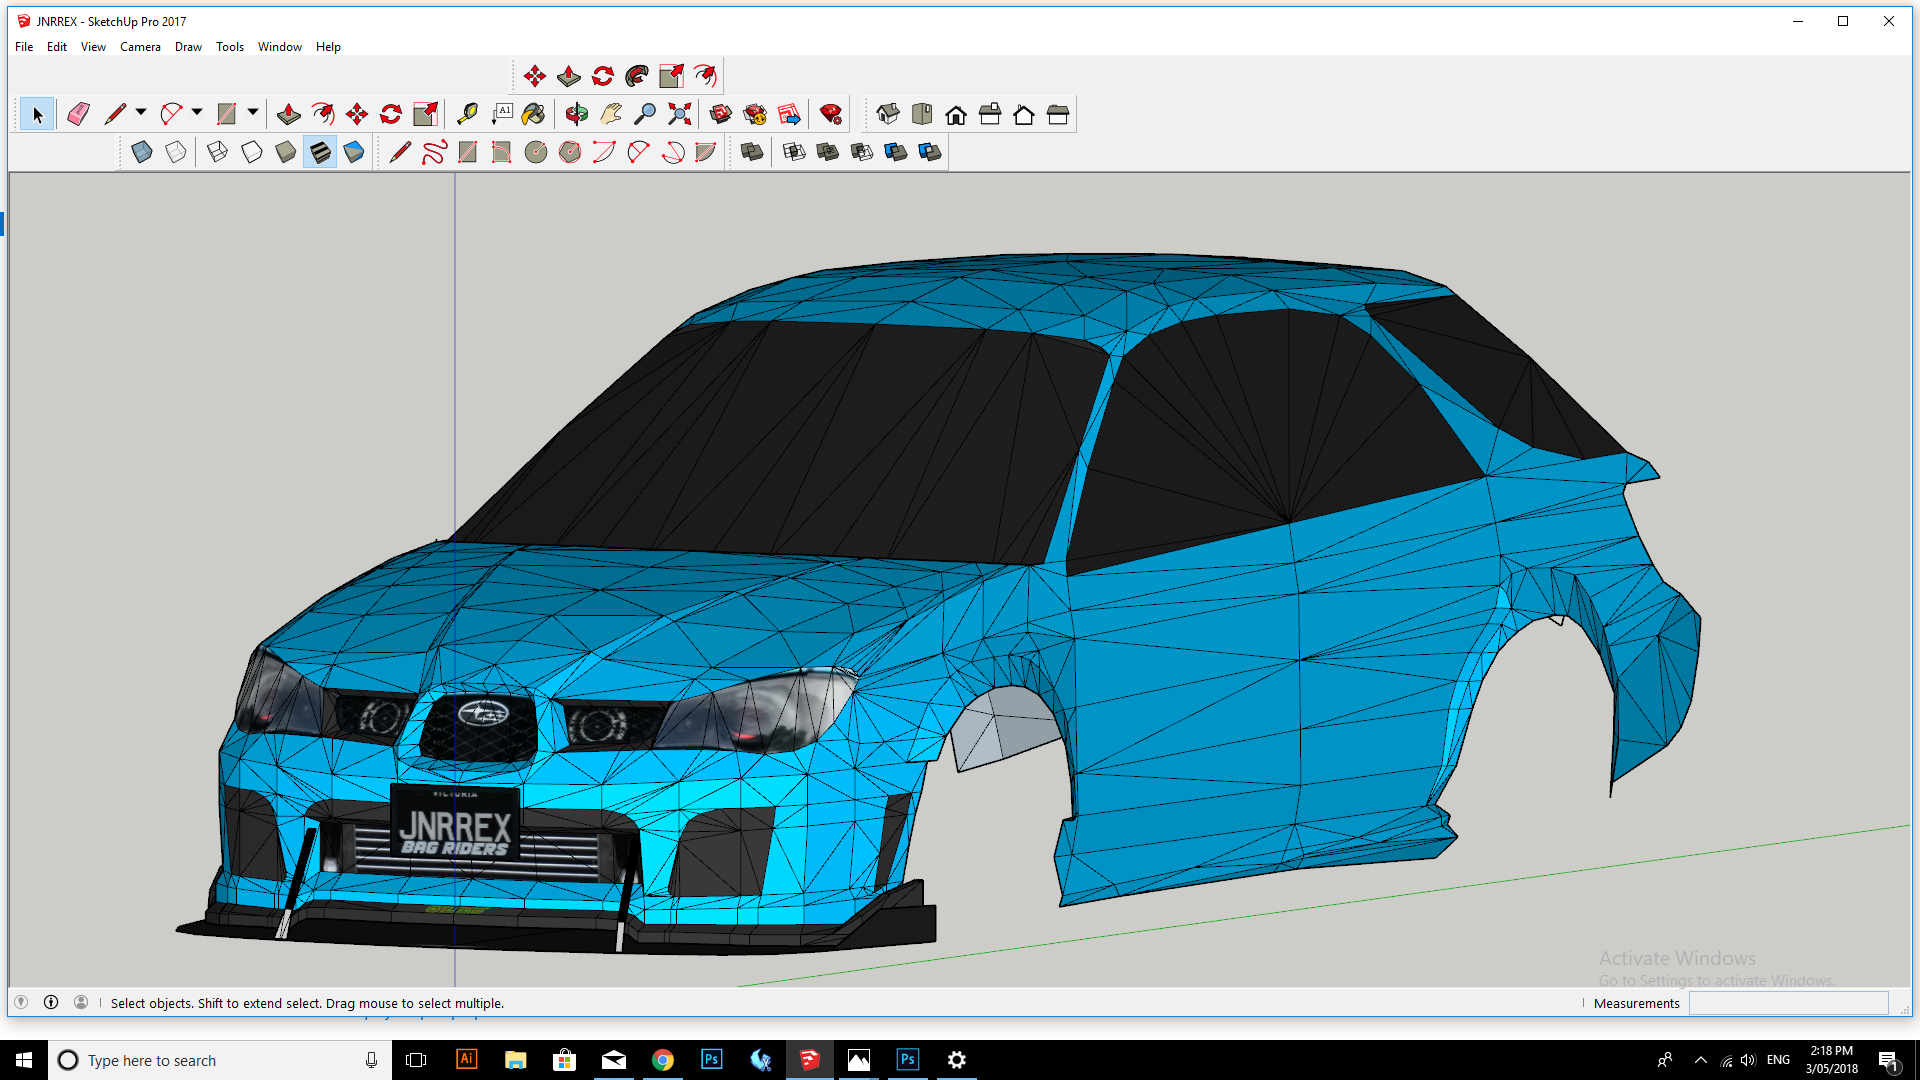Open the Tools menu
The height and width of the screenshot is (1080, 1920).
tap(229, 46)
